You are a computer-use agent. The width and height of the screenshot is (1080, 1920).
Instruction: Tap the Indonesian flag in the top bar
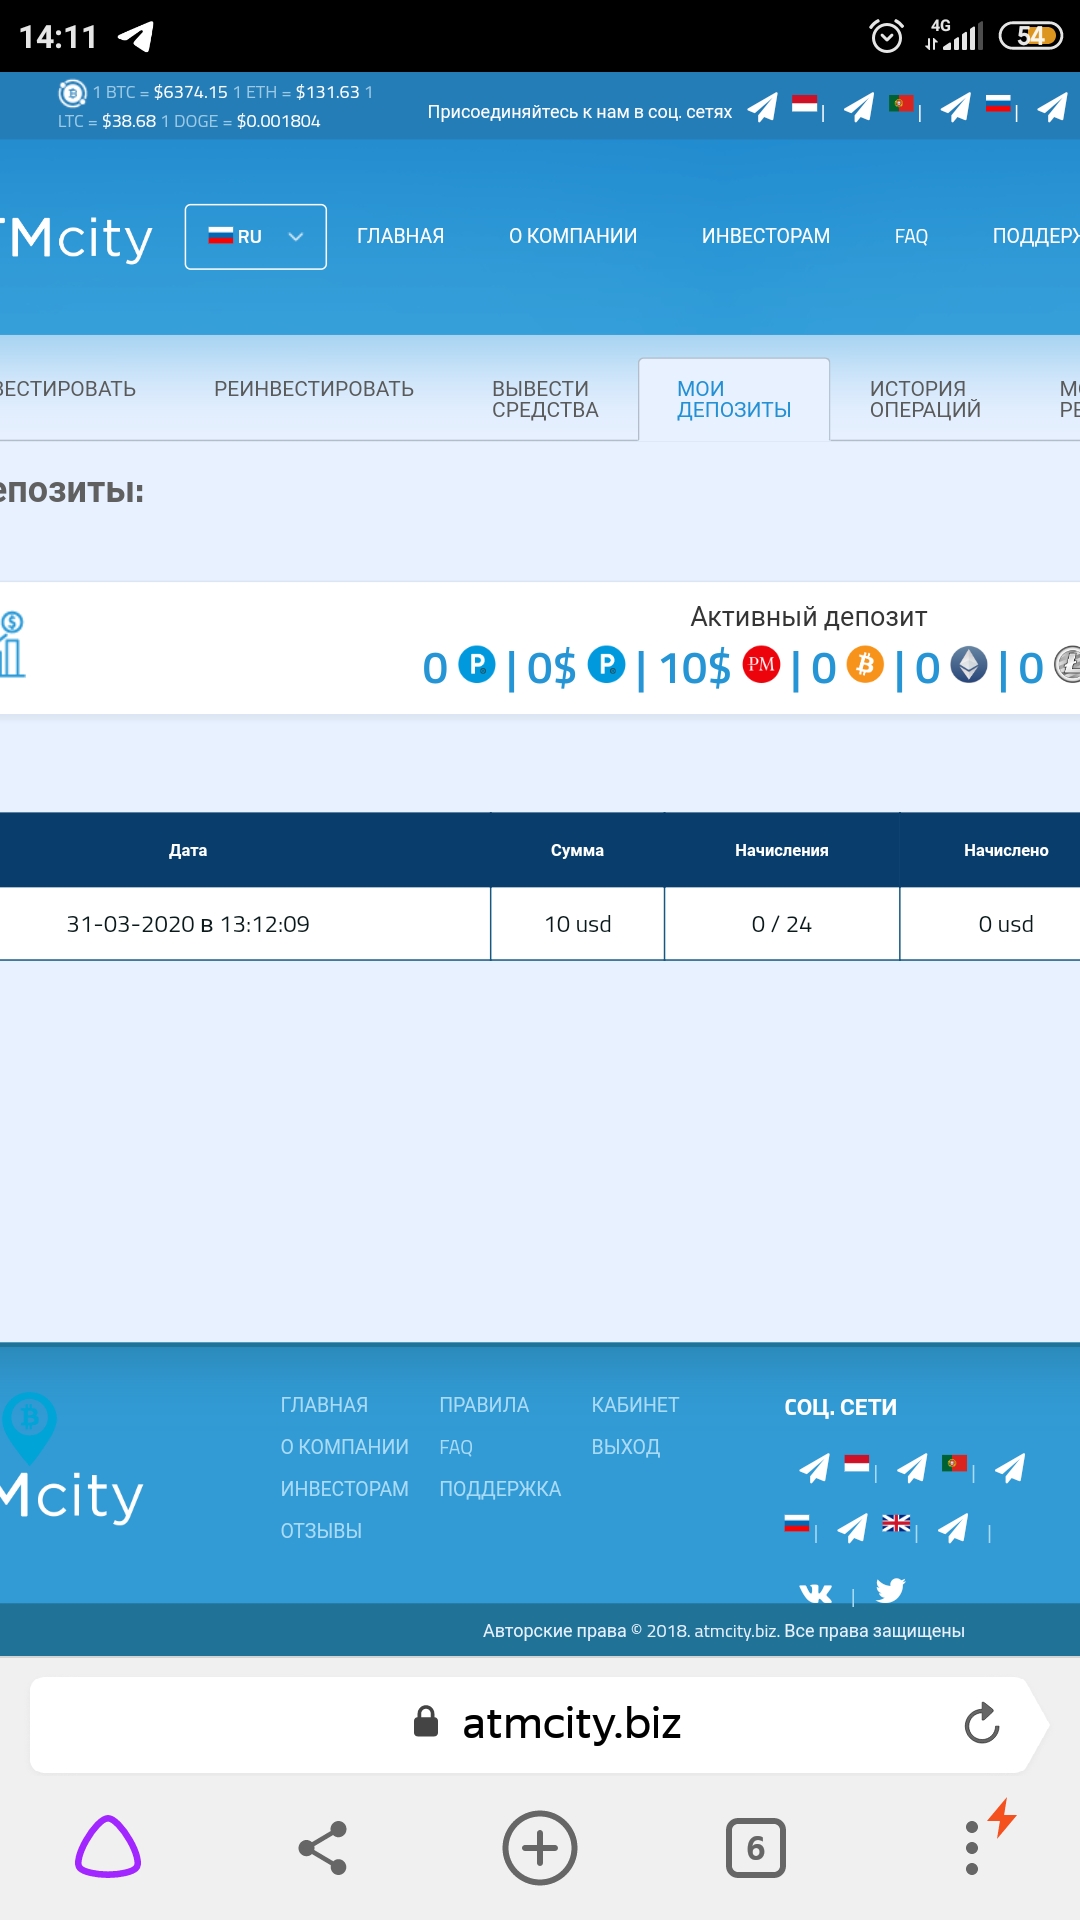point(804,104)
